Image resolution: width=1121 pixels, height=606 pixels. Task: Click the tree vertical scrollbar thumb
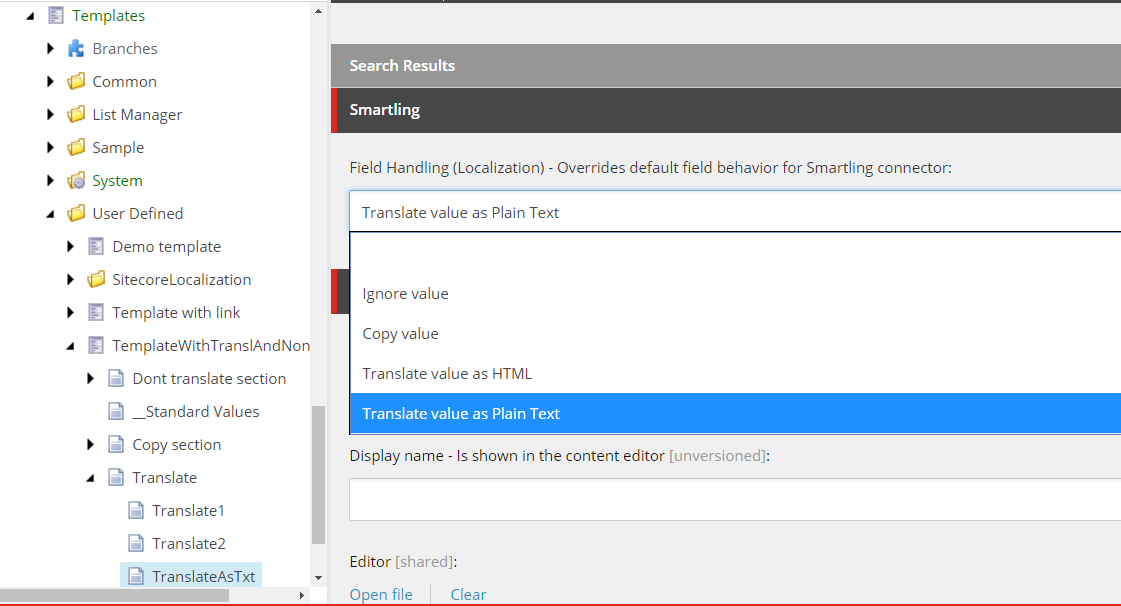(318, 475)
